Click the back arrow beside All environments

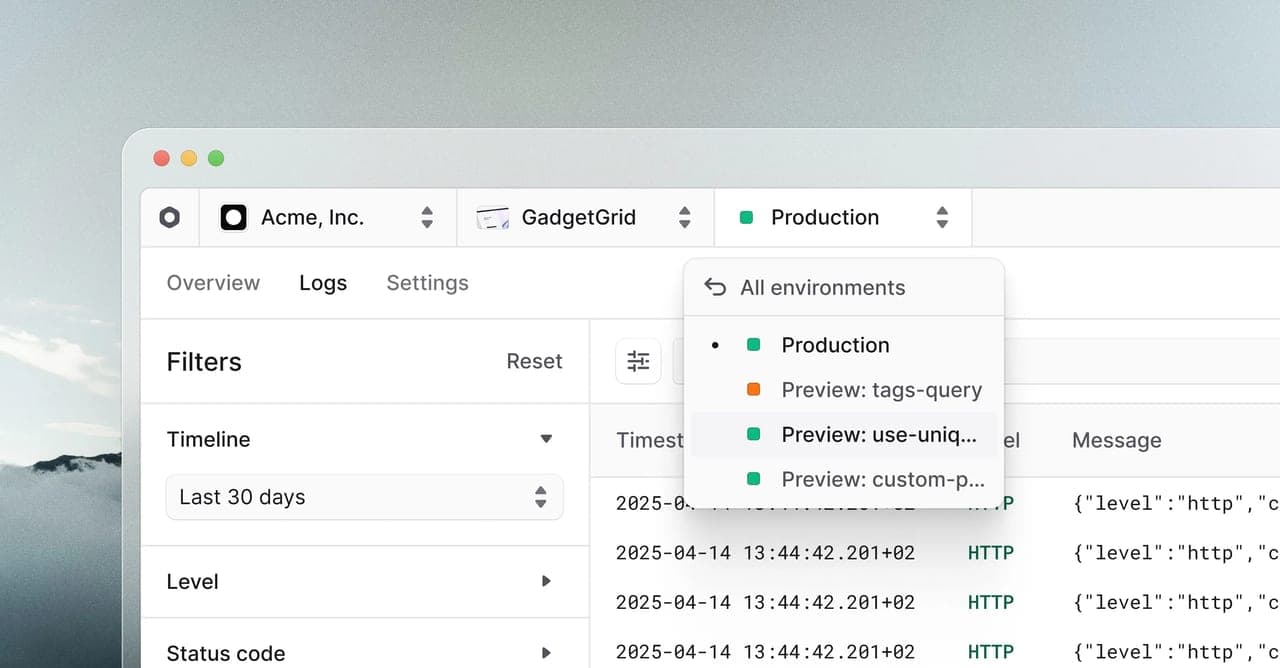tap(715, 288)
